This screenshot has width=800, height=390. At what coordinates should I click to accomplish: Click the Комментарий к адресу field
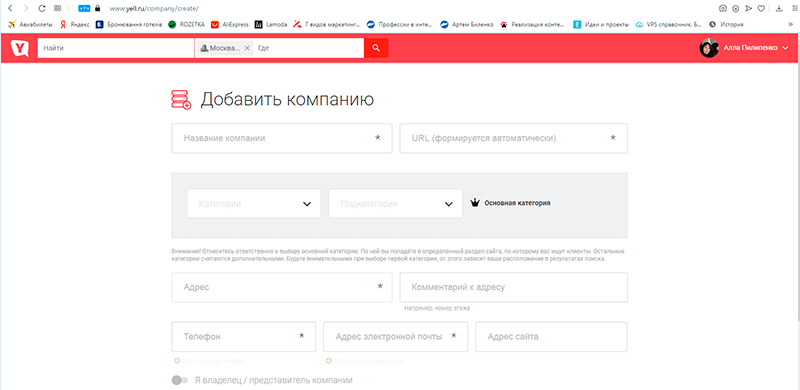pyautogui.click(x=513, y=287)
